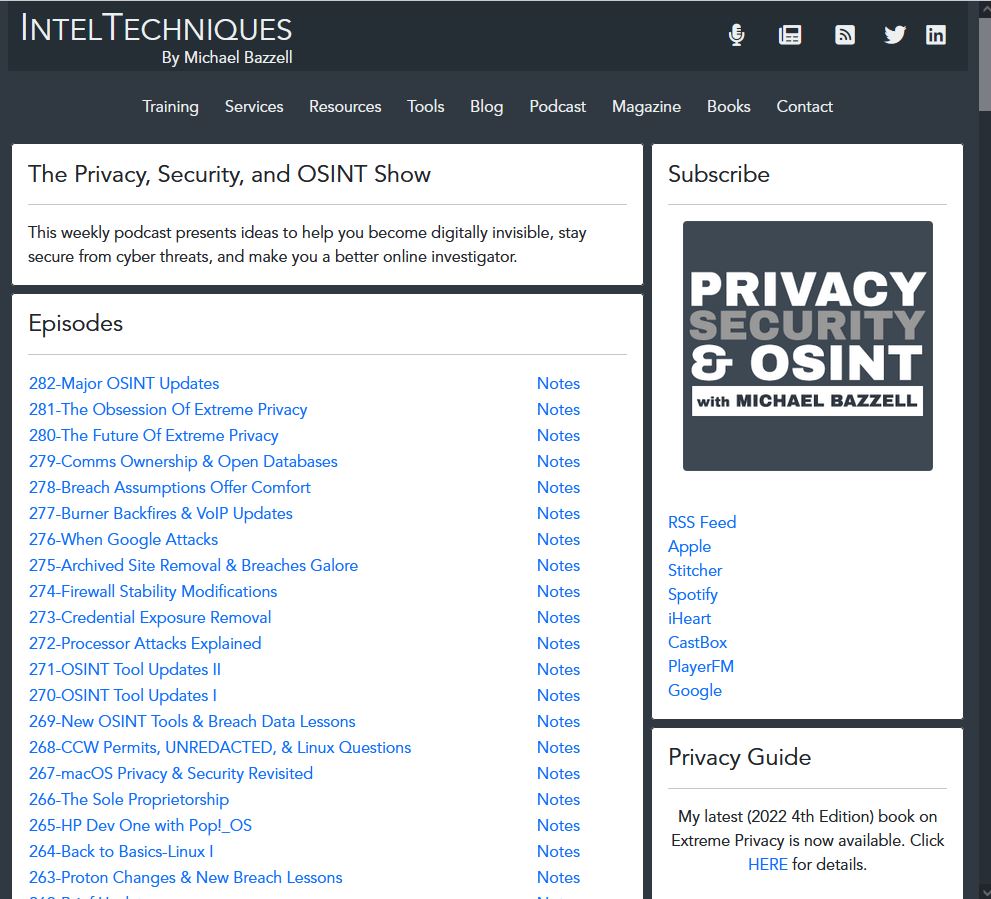991x899 pixels.
Task: Open episode 272-Processor Attacks Explained
Action: point(145,643)
